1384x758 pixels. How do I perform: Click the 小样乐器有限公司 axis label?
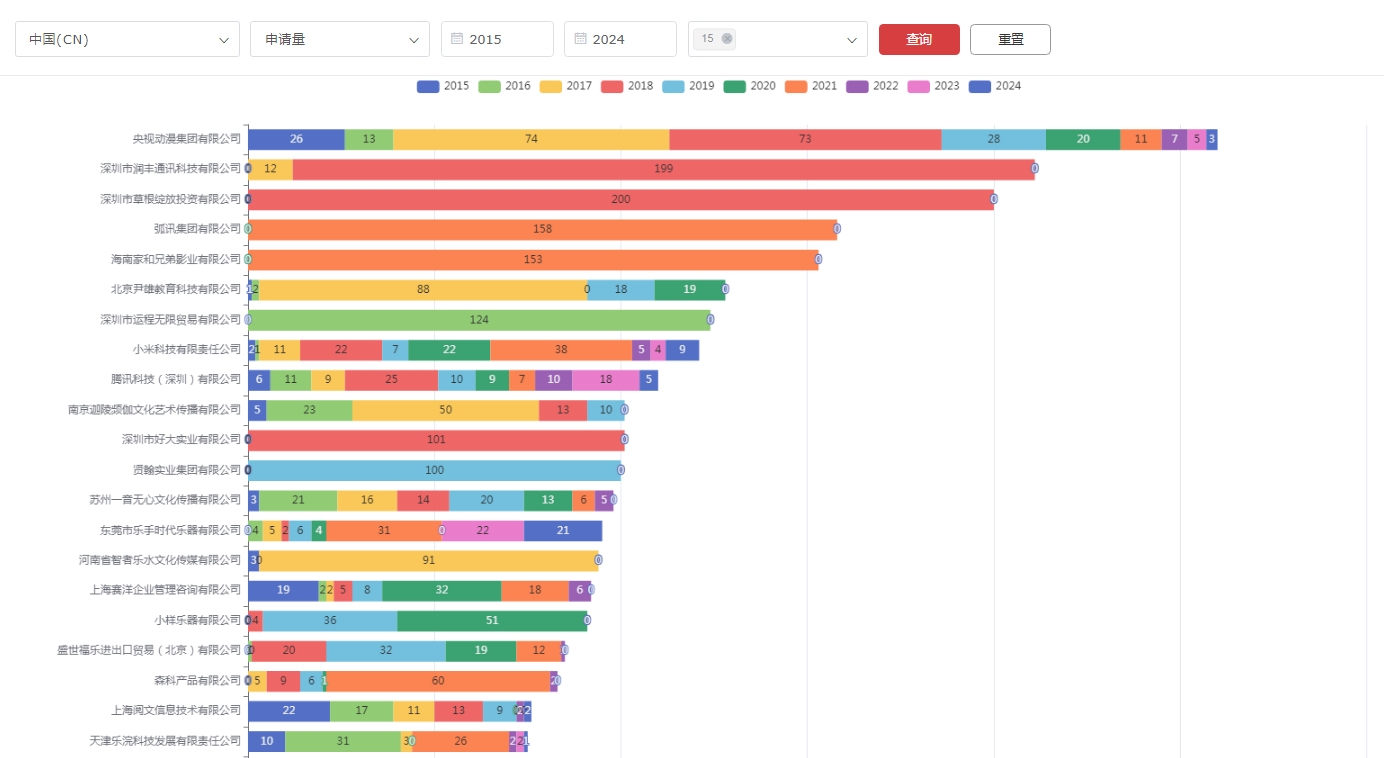(198, 620)
